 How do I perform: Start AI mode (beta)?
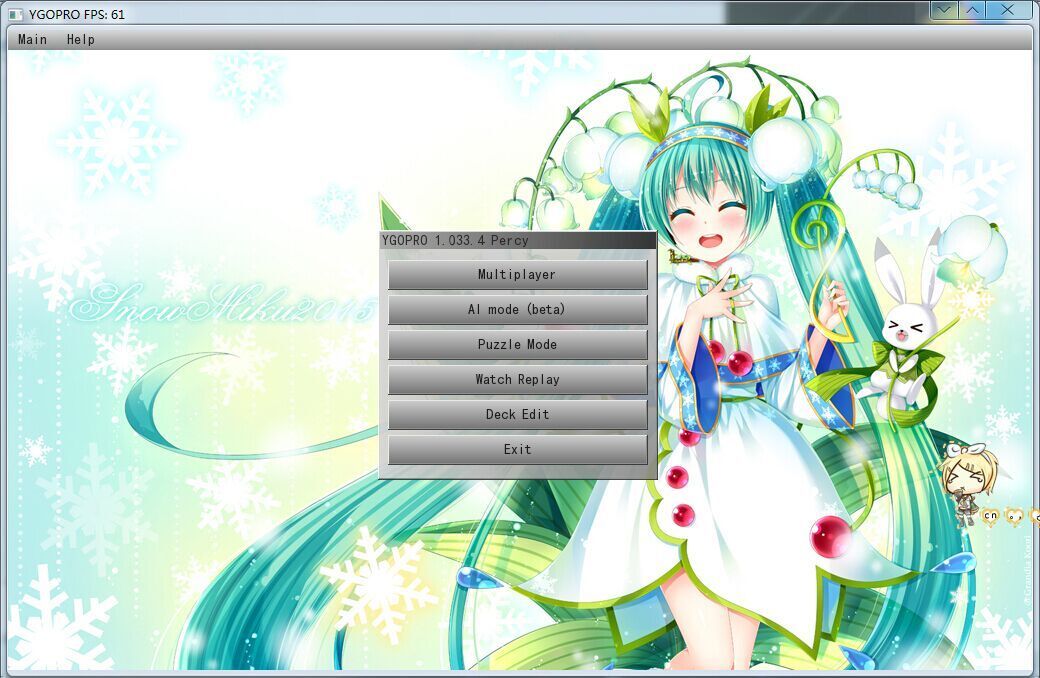coord(517,310)
